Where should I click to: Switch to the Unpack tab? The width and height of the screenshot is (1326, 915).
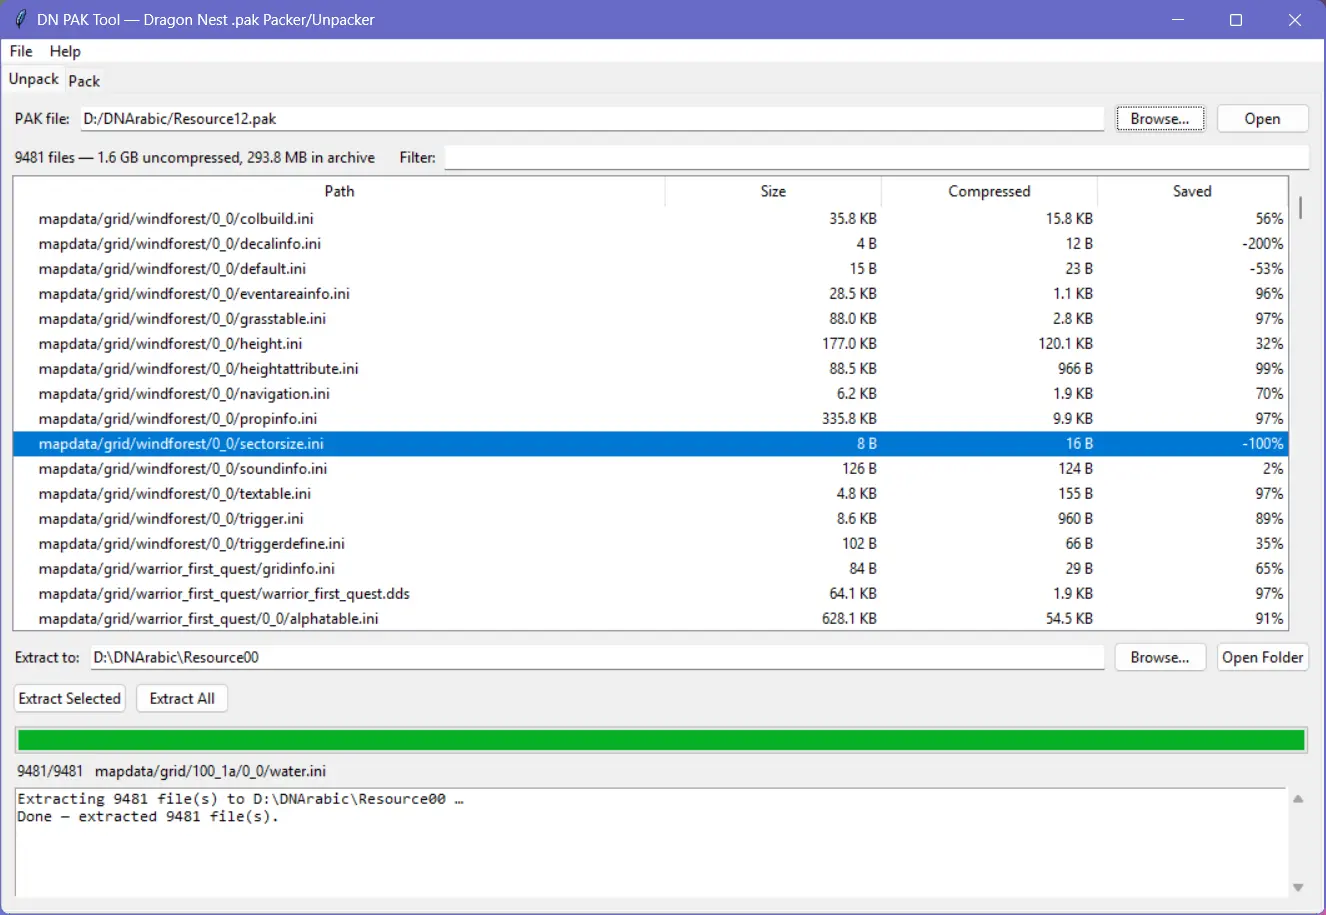34,79
